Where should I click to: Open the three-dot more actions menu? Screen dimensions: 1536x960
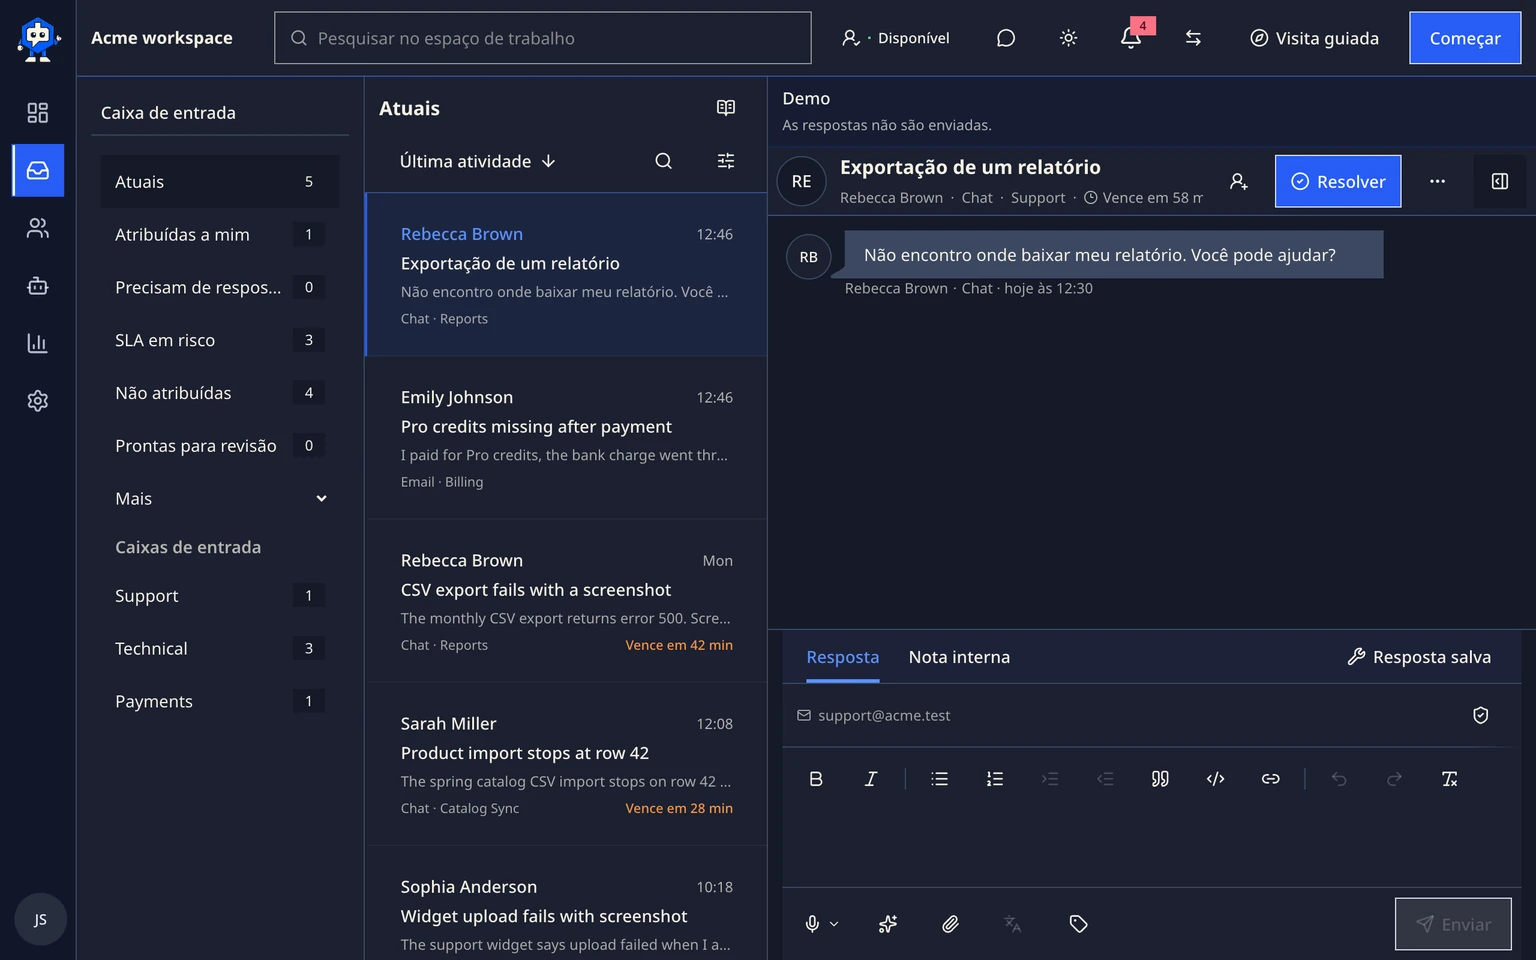pyautogui.click(x=1437, y=181)
